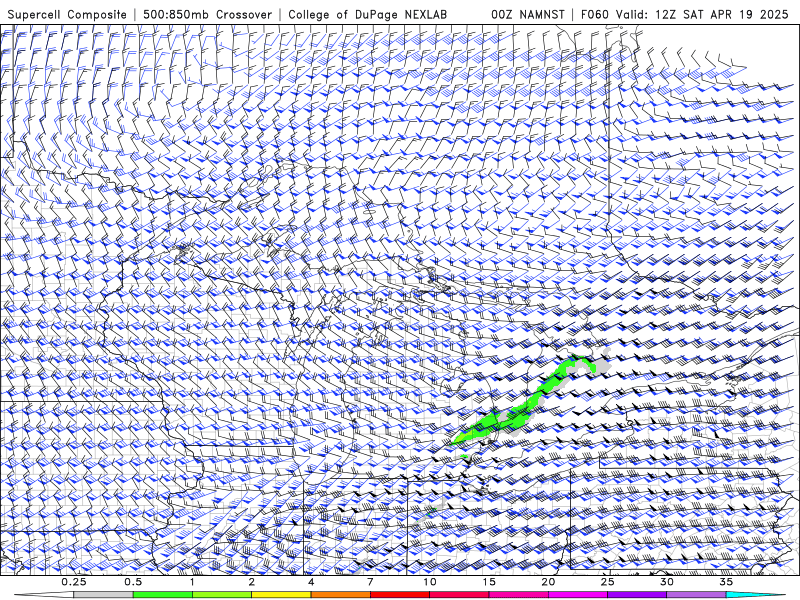Click the legend value 35
Screen dimensions: 800x600
[726, 582]
